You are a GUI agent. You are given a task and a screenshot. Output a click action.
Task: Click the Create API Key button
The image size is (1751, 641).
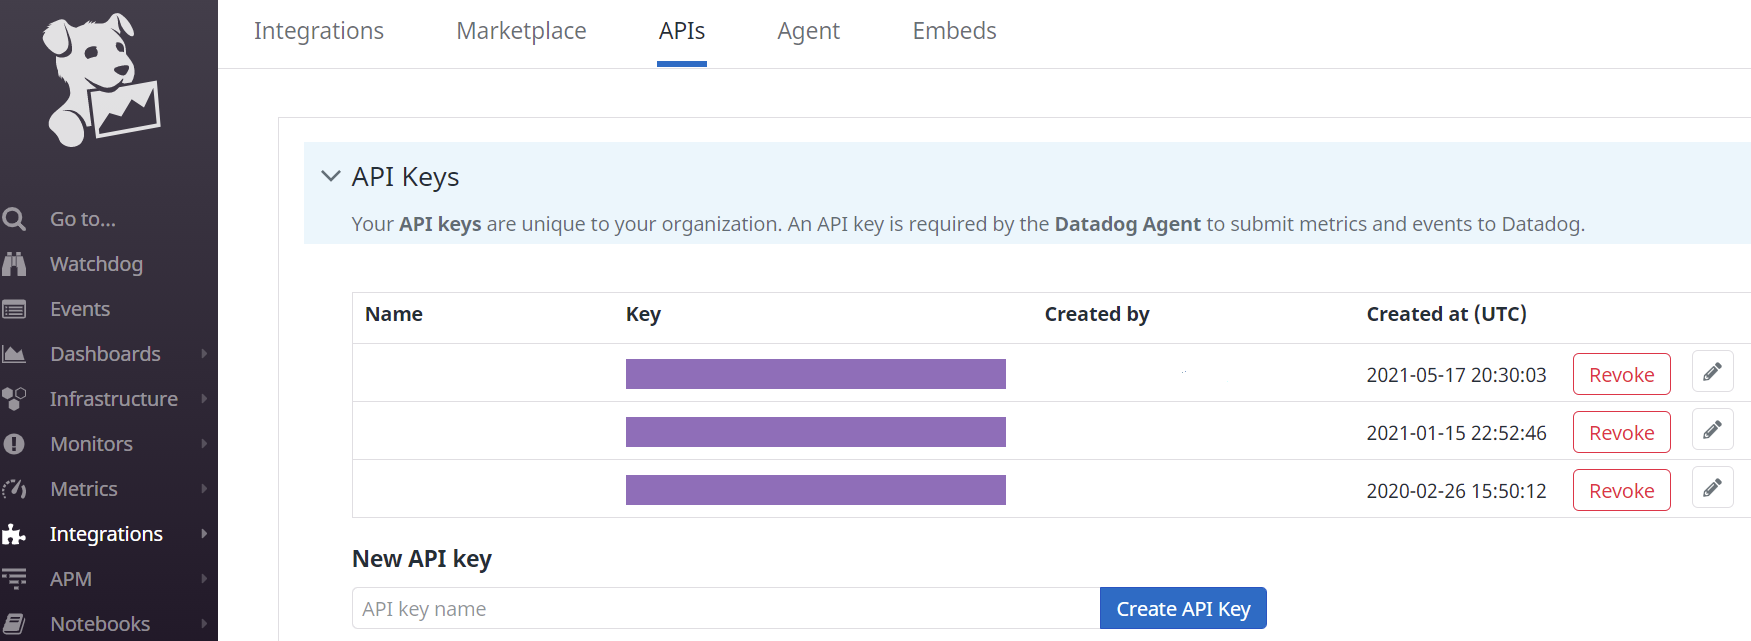coord(1183,608)
